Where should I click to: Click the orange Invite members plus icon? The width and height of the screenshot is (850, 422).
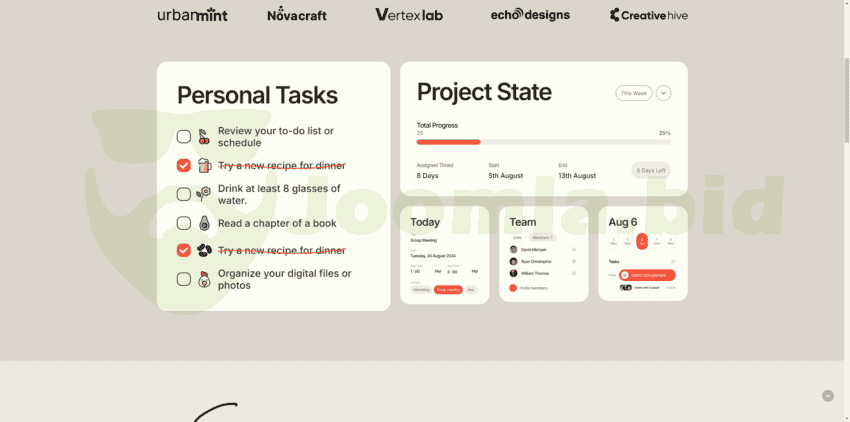pyautogui.click(x=513, y=288)
